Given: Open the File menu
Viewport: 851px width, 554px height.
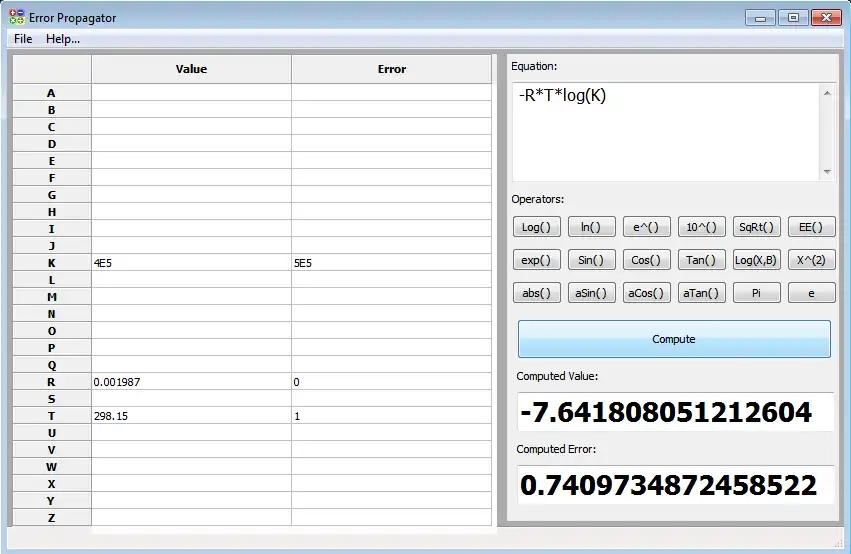Looking at the screenshot, I should [x=23, y=39].
